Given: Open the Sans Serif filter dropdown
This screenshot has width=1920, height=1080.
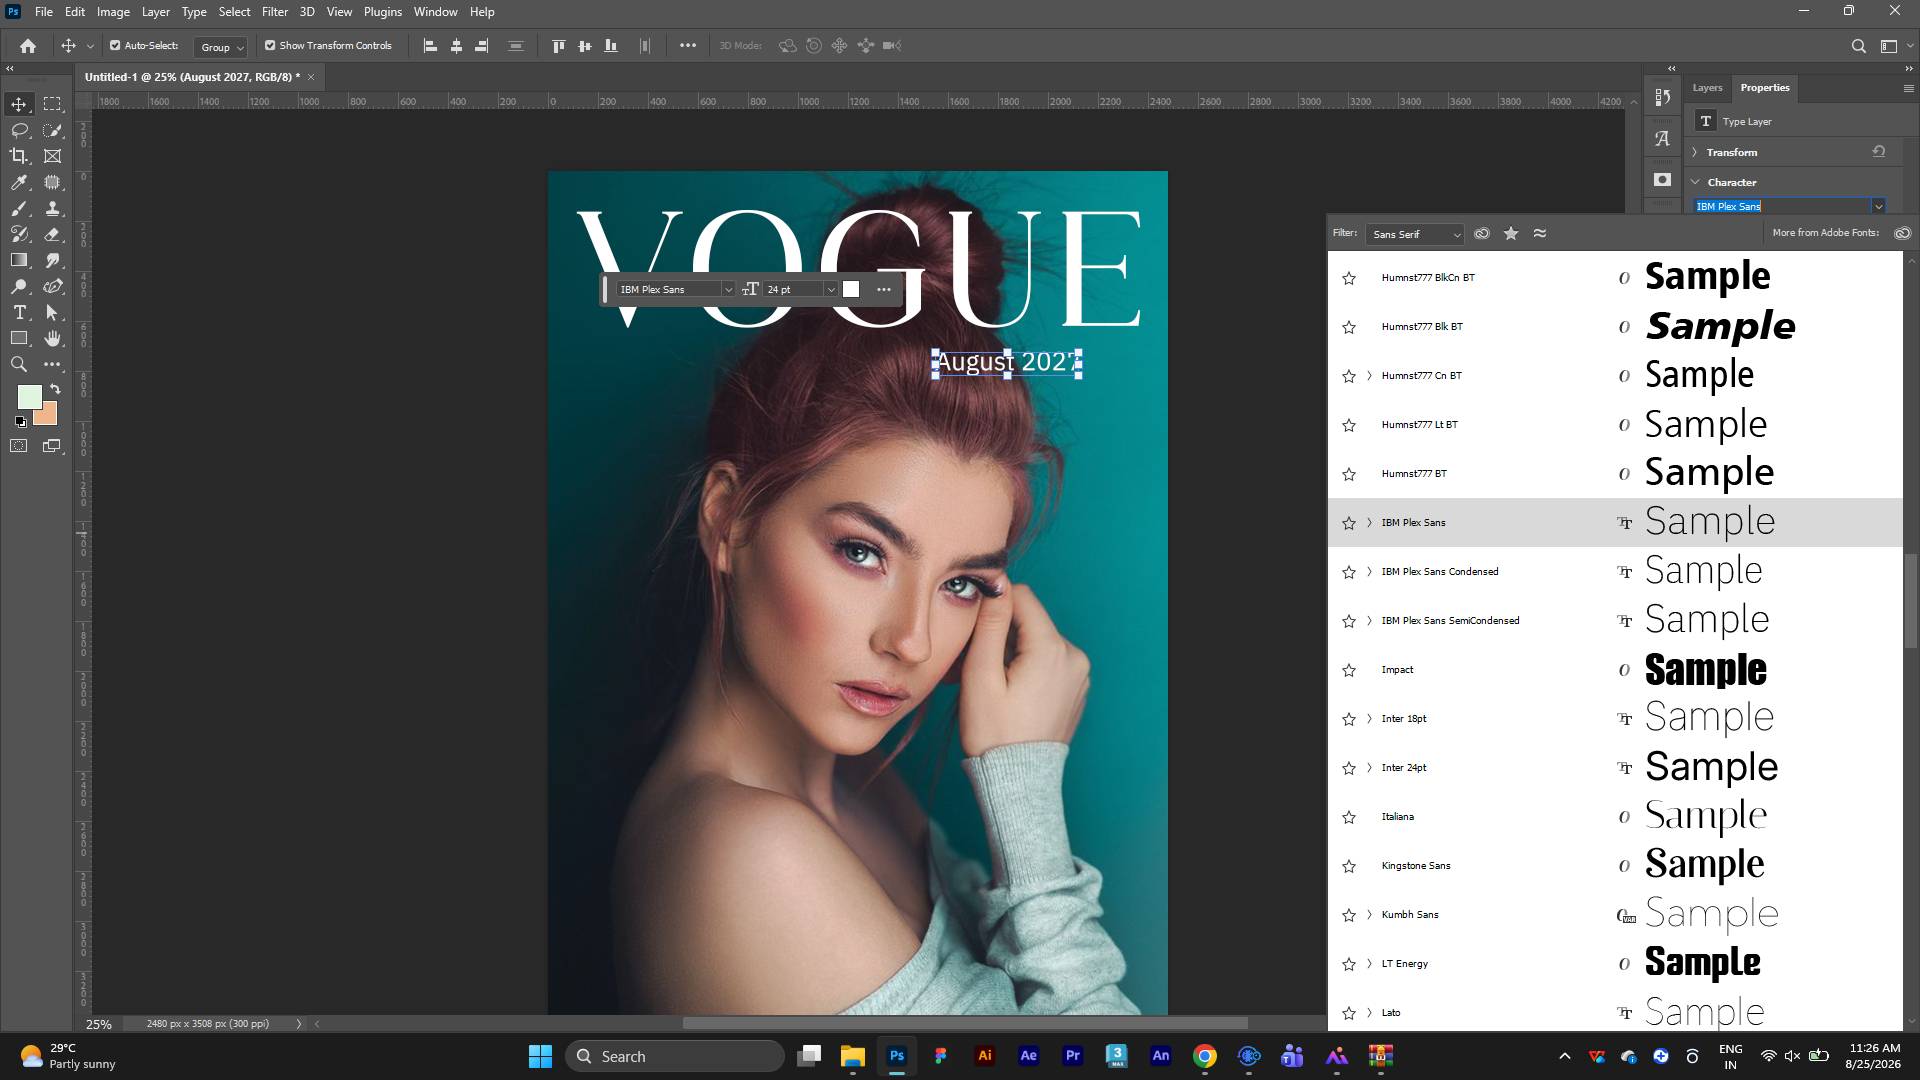Looking at the screenshot, I should pyautogui.click(x=1415, y=234).
